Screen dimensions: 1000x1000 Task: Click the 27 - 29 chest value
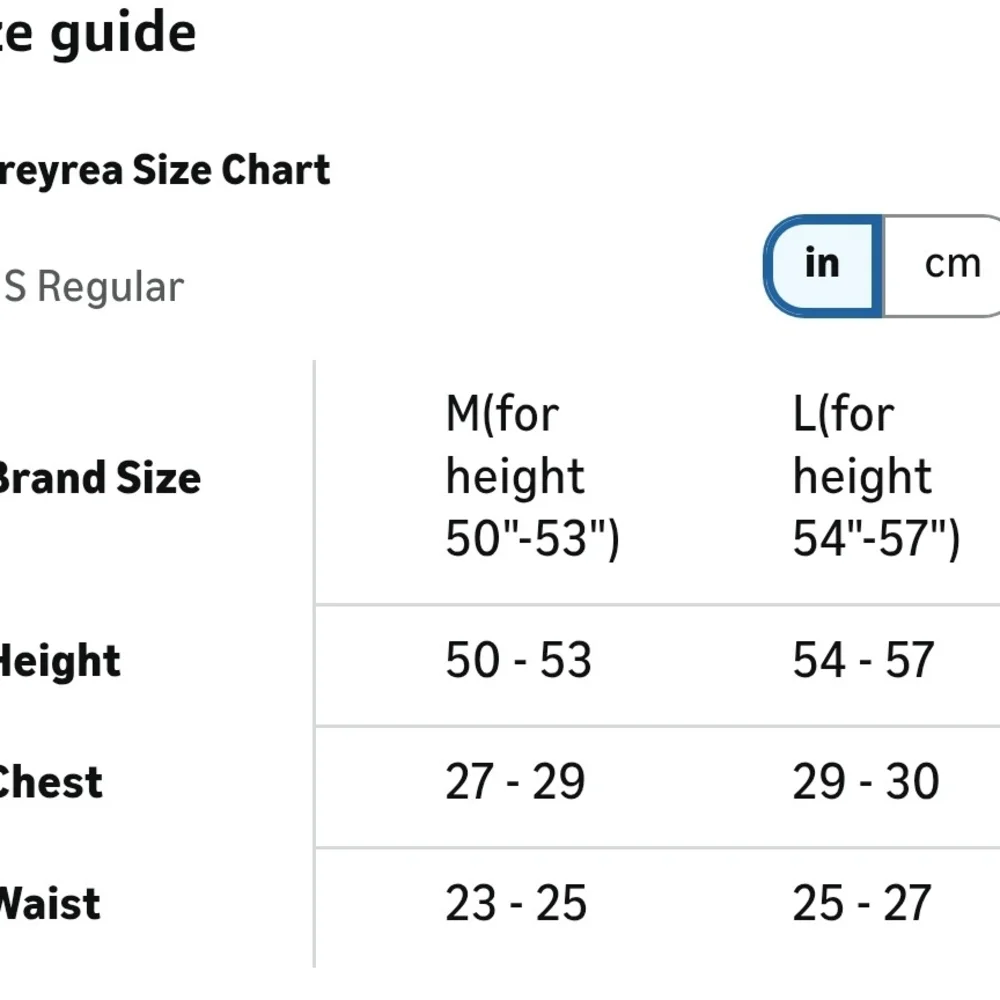click(x=515, y=781)
